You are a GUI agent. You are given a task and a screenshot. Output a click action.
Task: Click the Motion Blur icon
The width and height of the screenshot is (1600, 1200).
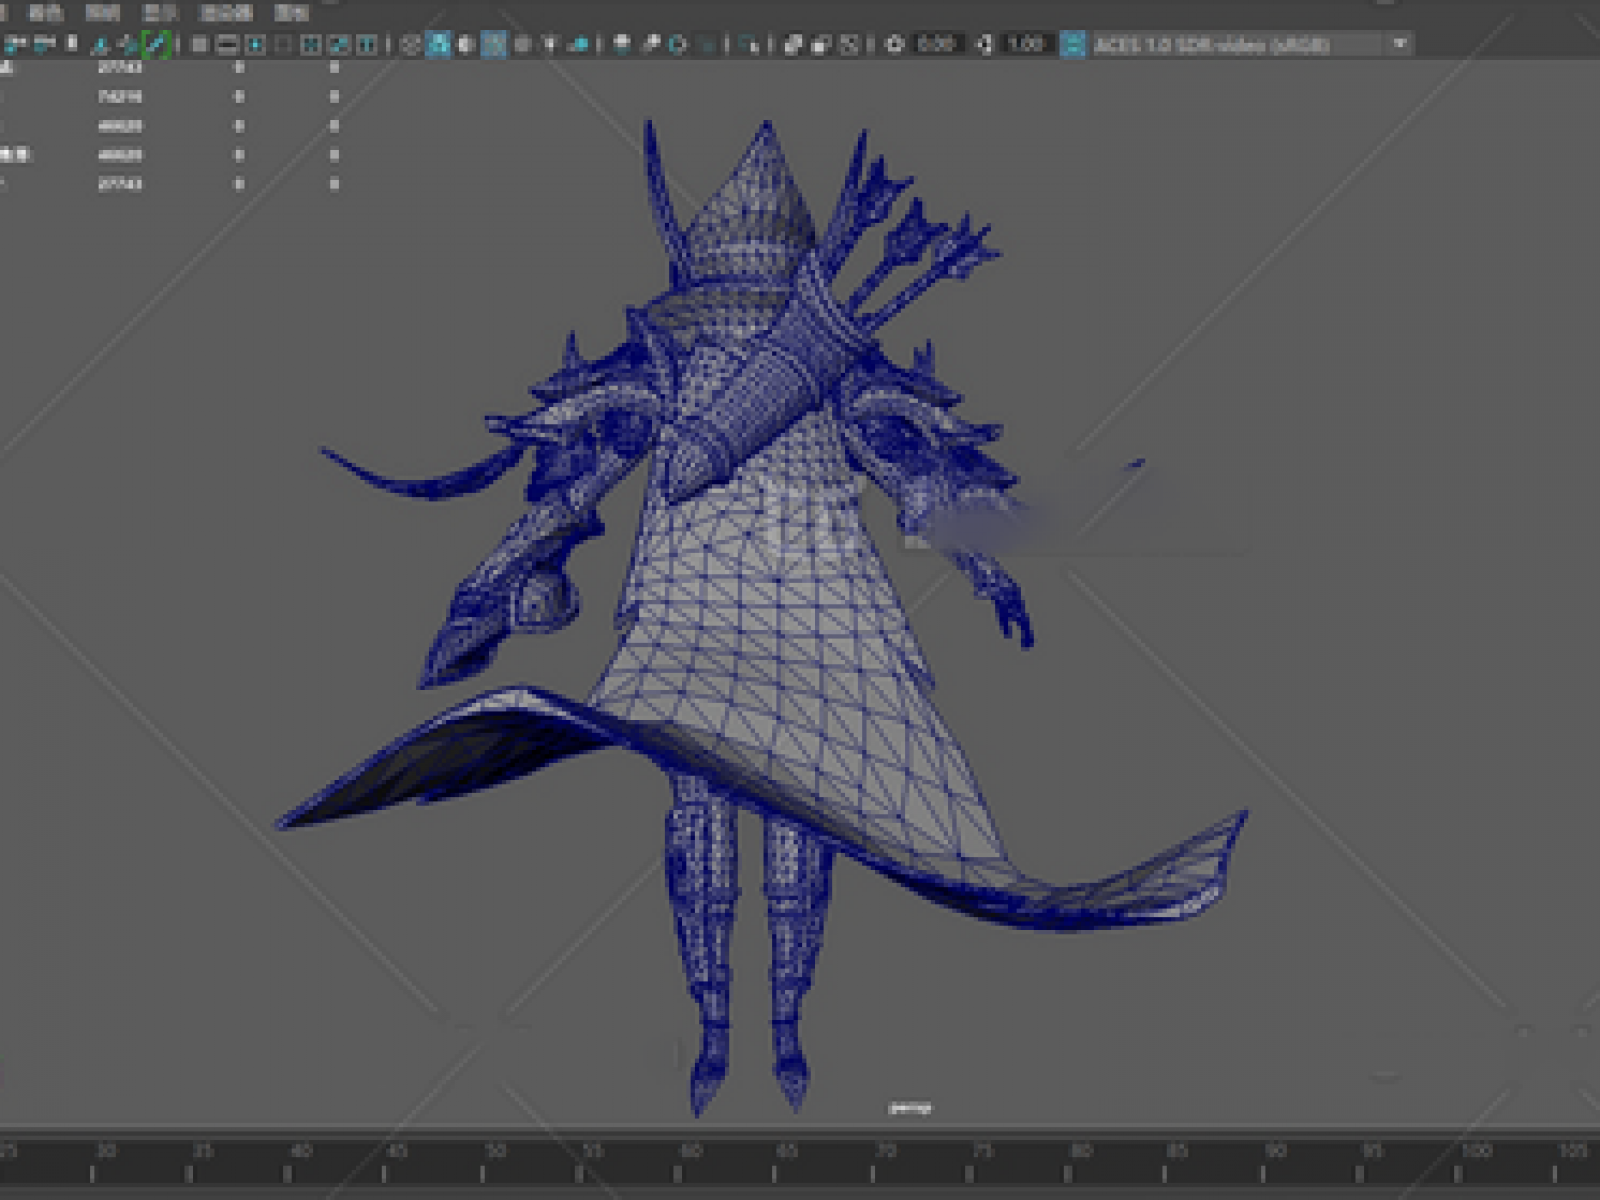coord(650,44)
